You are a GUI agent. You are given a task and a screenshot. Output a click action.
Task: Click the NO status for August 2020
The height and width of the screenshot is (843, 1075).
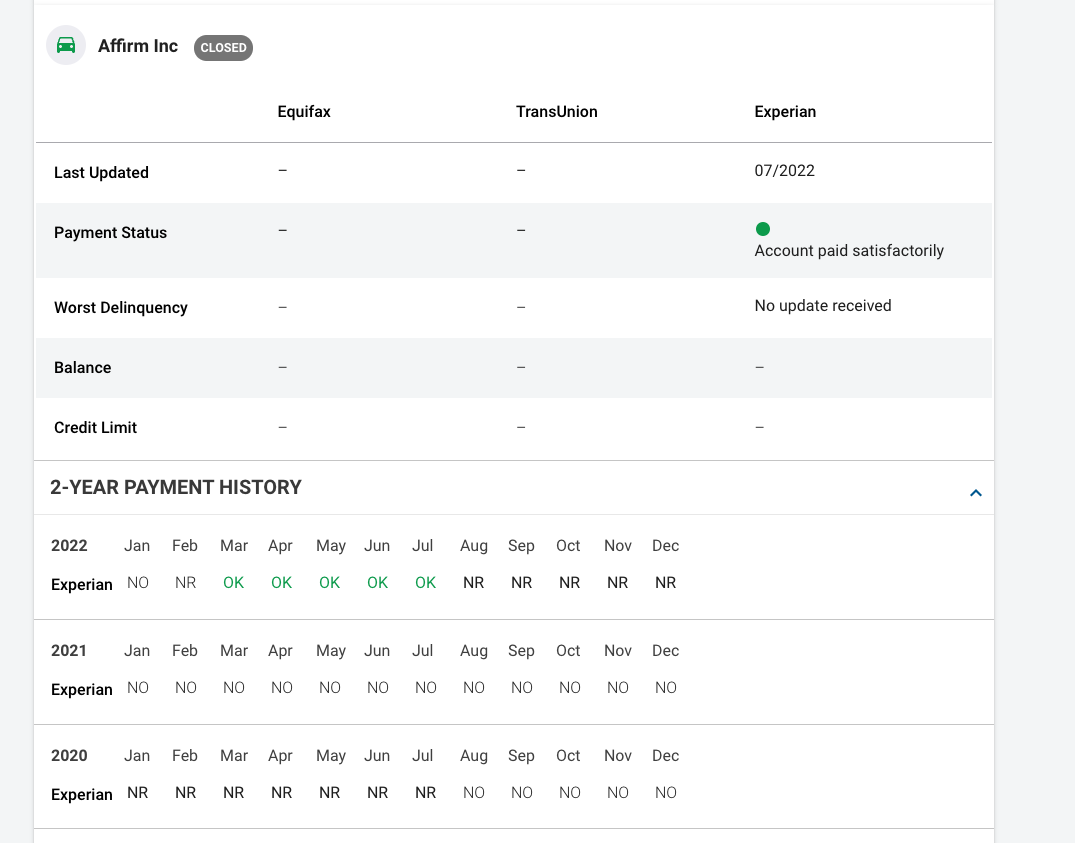[474, 792]
